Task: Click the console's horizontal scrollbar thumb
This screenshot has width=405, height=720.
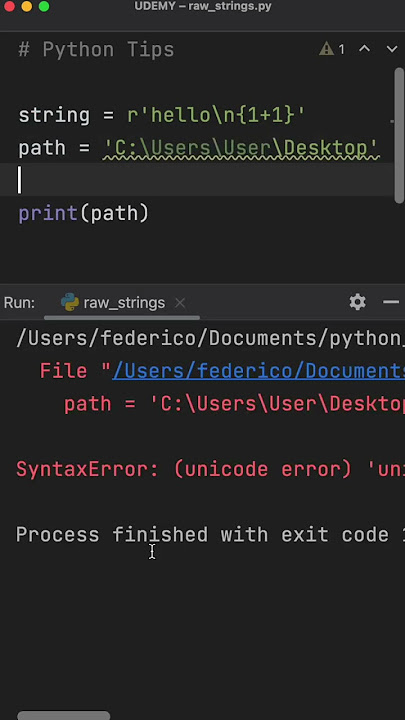Action: point(64,715)
